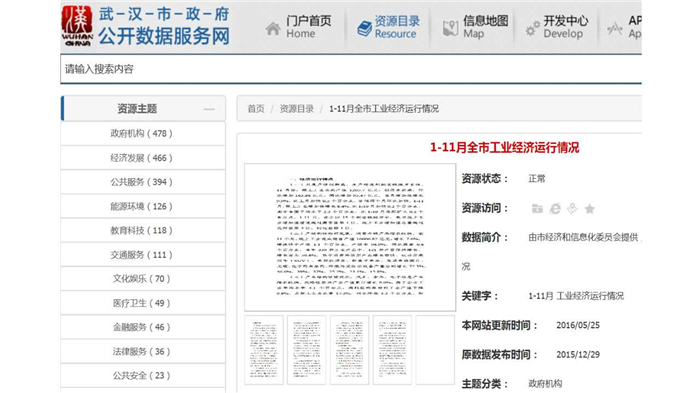Viewport: 700px width, 393px height.
Task: Click the keyword text 1-11月 工业经济运行情况
Action: coord(576,296)
